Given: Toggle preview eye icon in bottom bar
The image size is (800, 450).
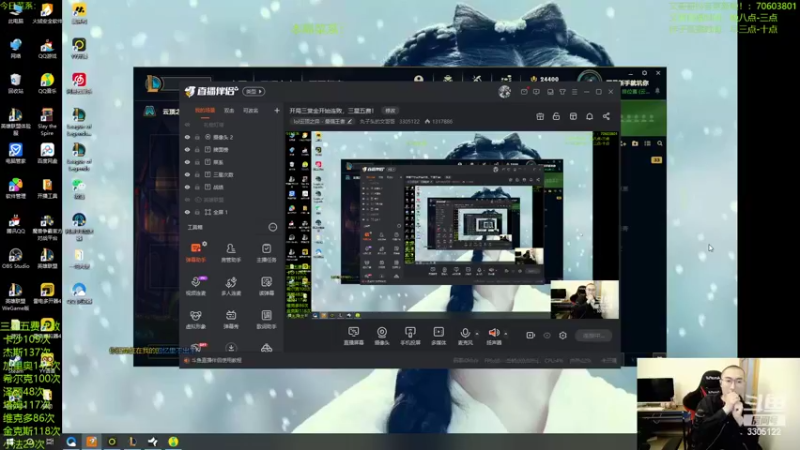Looking at the screenshot, I should 547,335.
